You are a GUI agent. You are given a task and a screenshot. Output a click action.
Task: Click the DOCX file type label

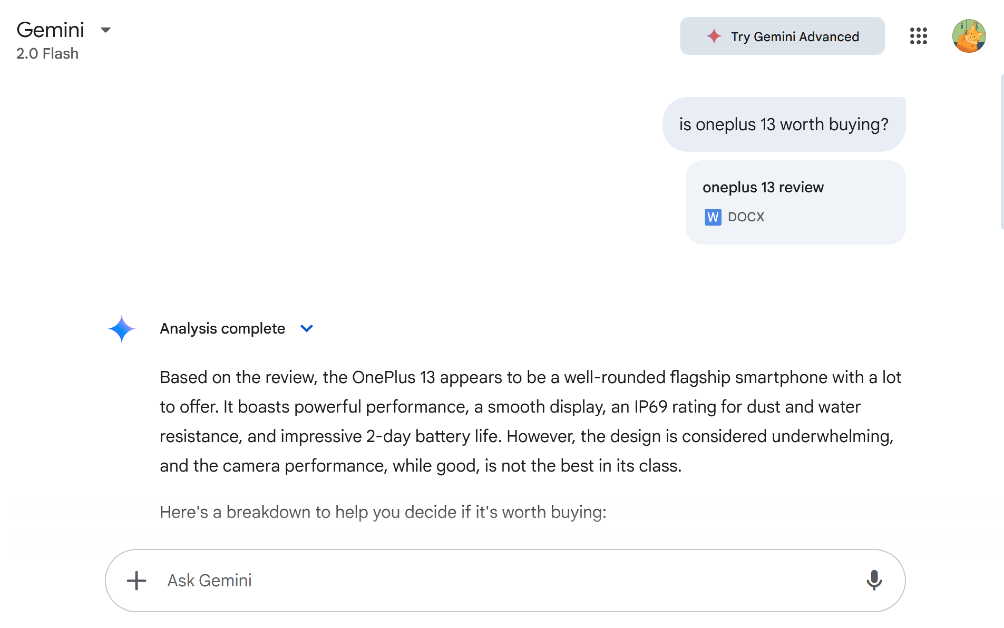(x=746, y=217)
